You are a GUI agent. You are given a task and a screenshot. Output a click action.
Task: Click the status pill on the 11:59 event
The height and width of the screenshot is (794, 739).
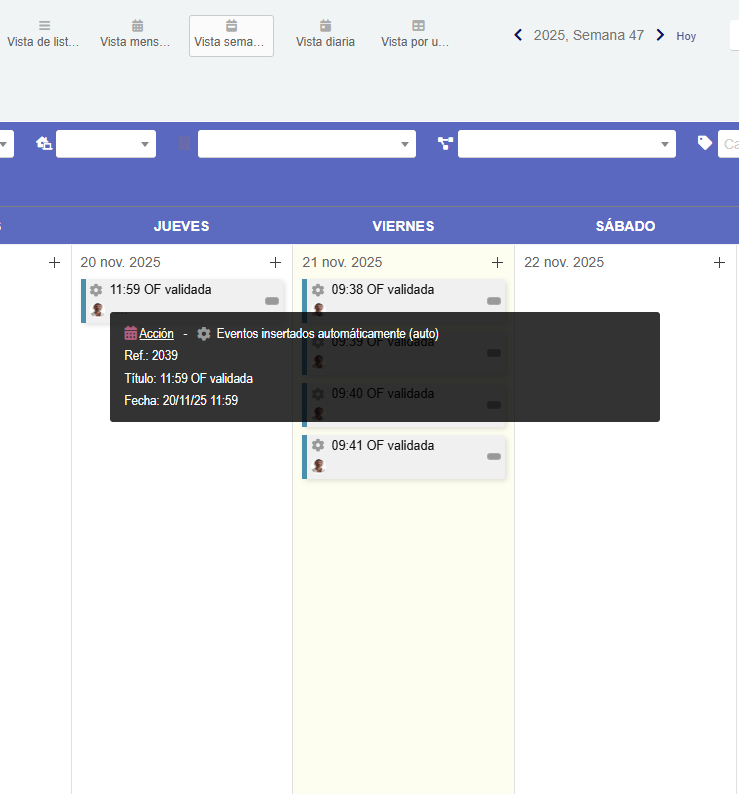[271, 301]
